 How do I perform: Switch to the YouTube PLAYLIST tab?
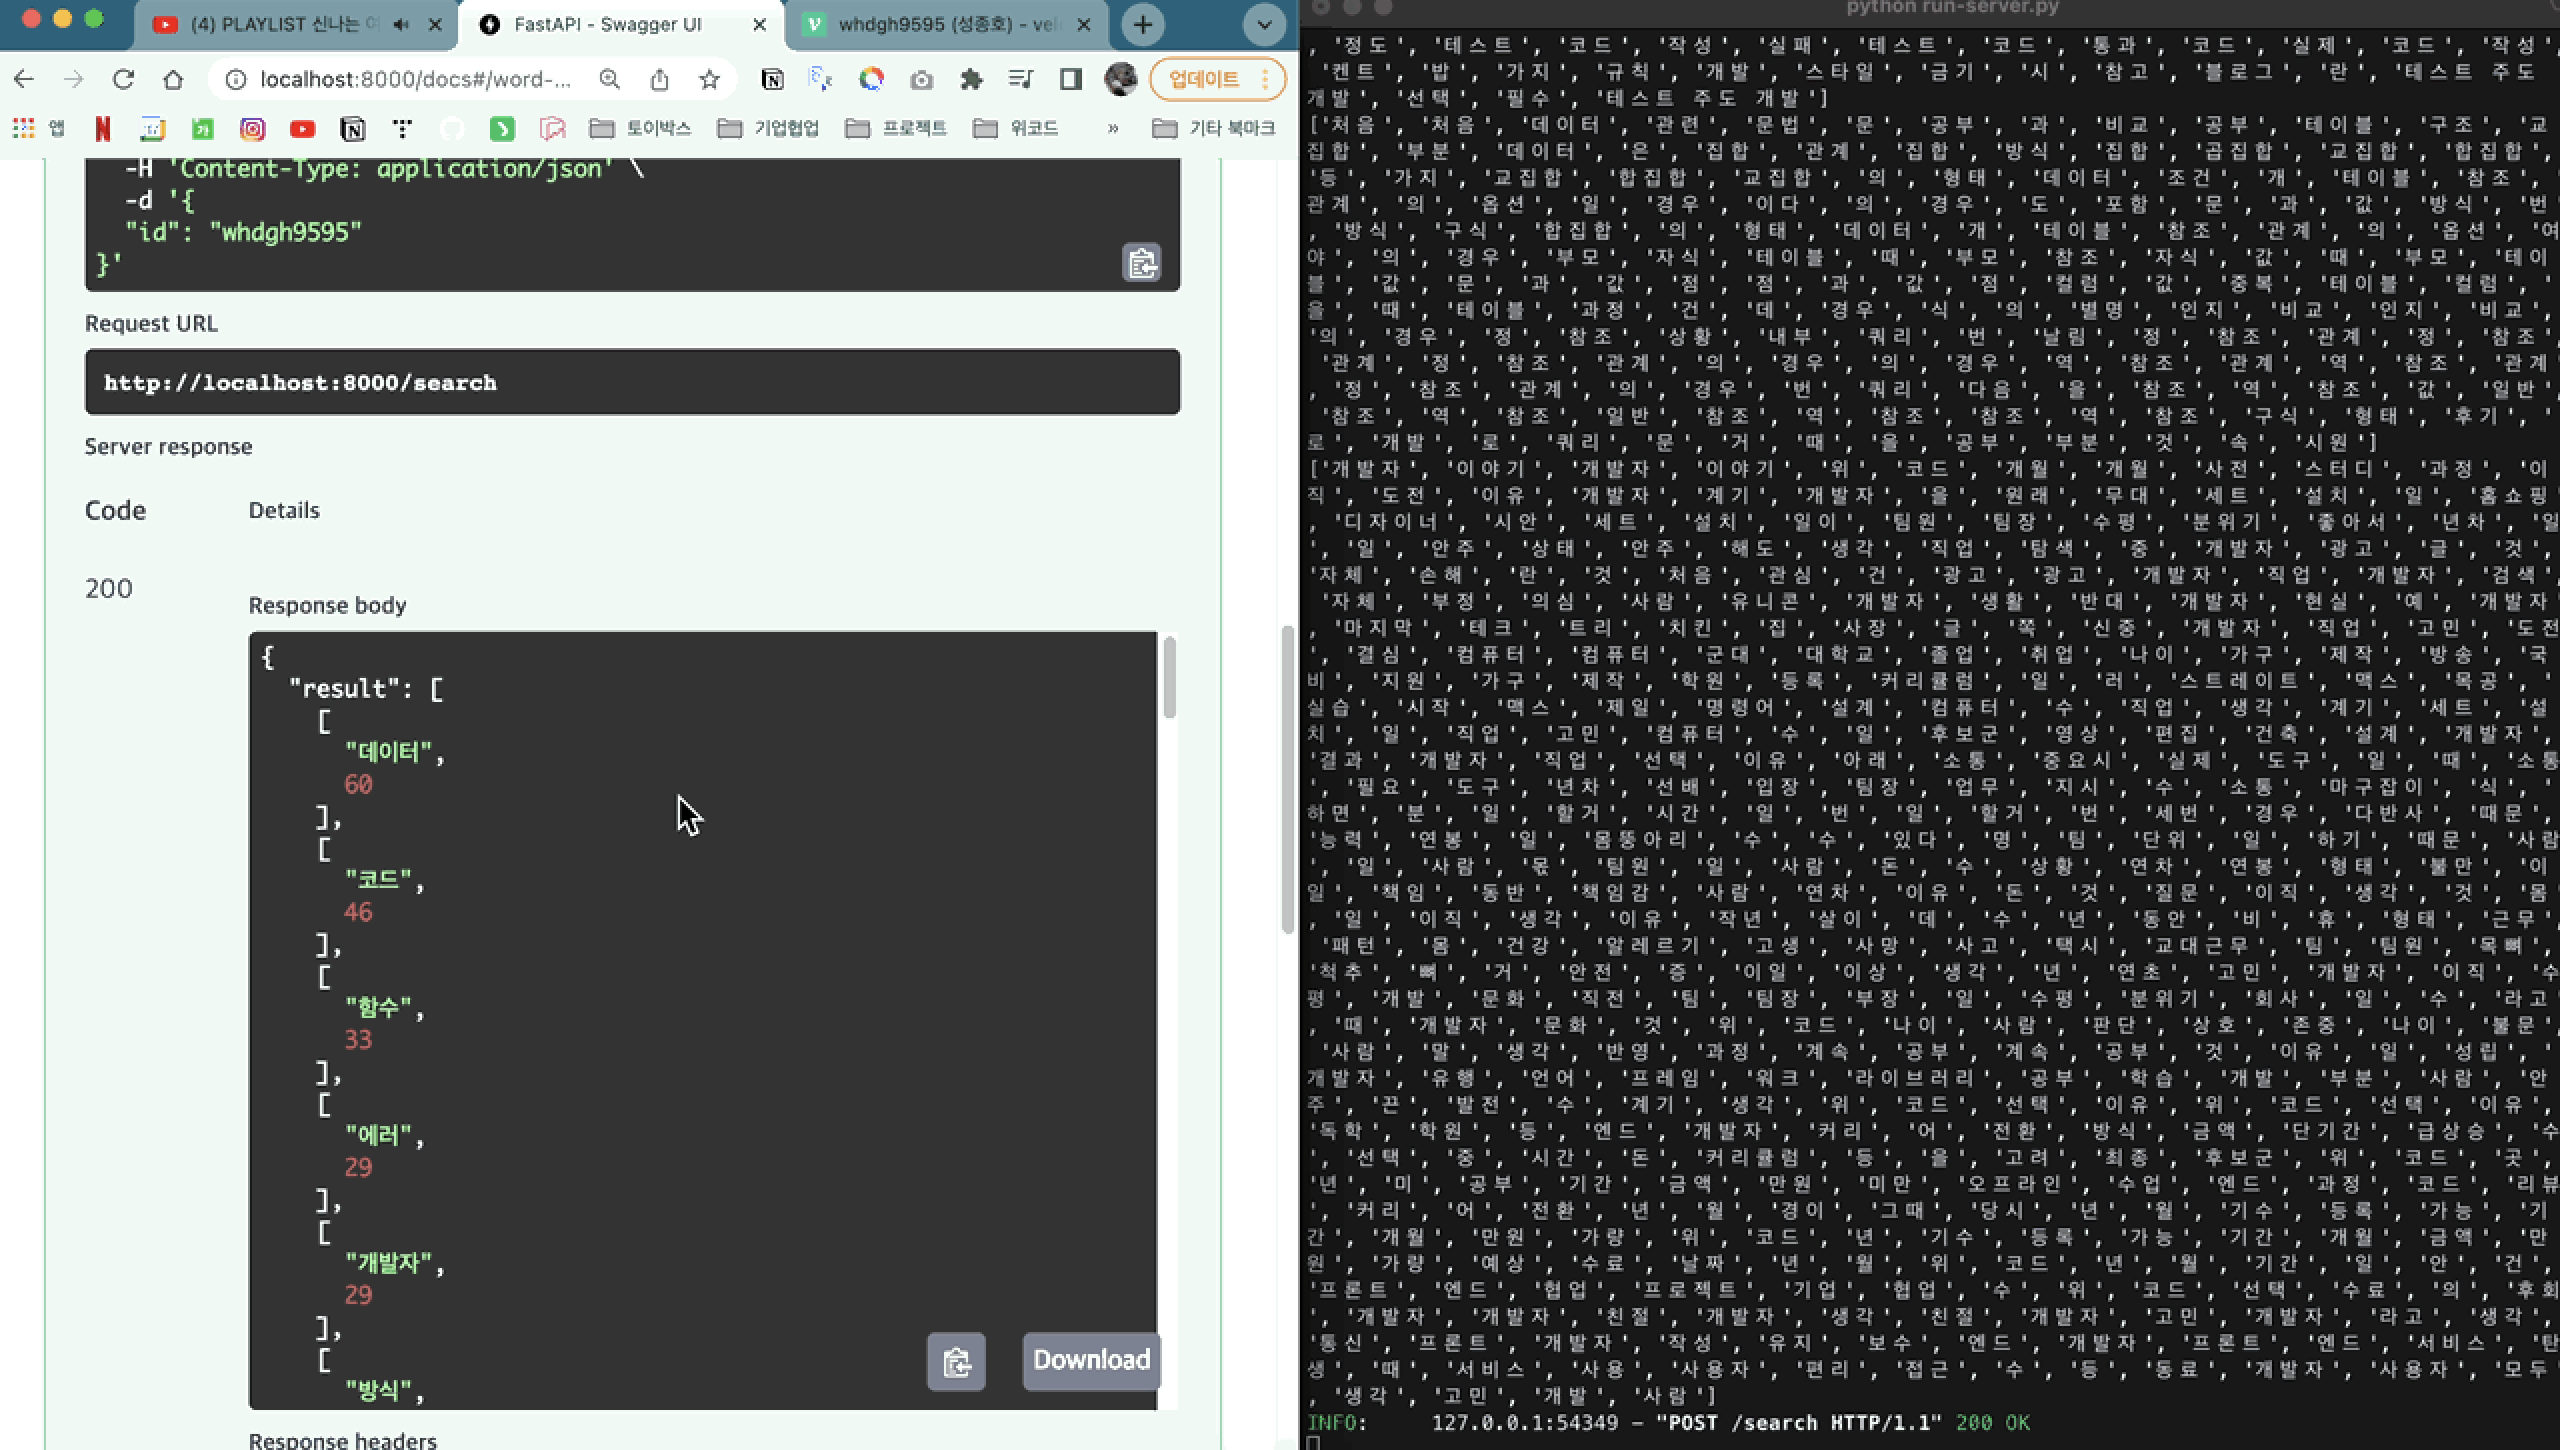tap(275, 25)
